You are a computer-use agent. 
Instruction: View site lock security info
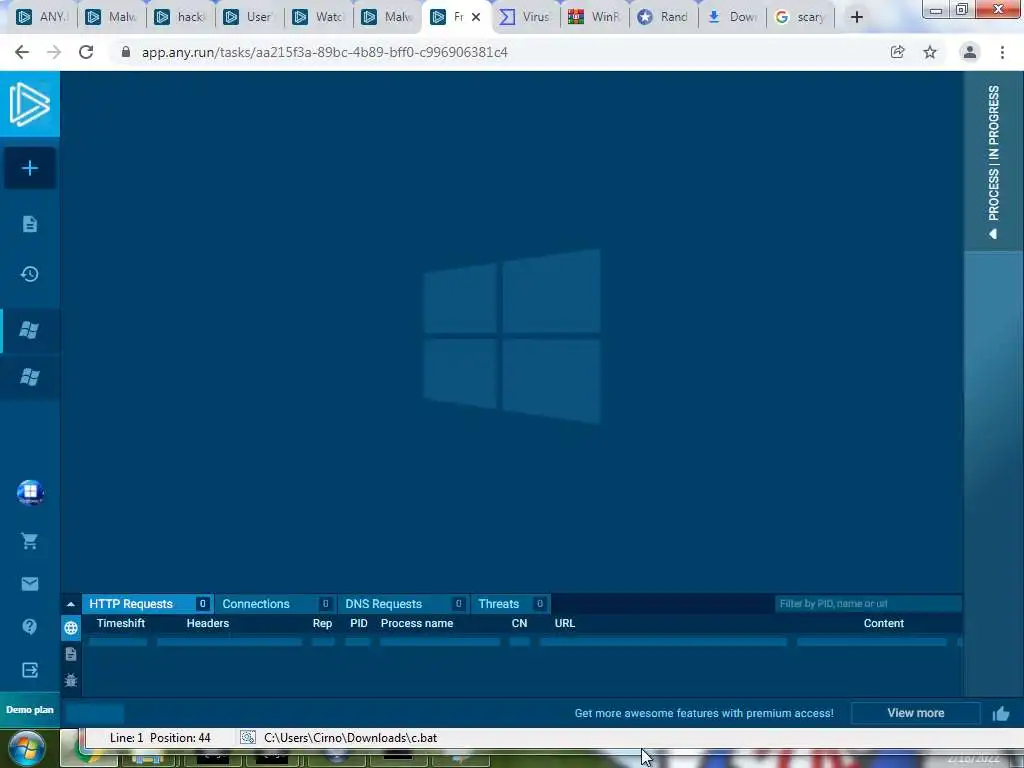[x=126, y=52]
